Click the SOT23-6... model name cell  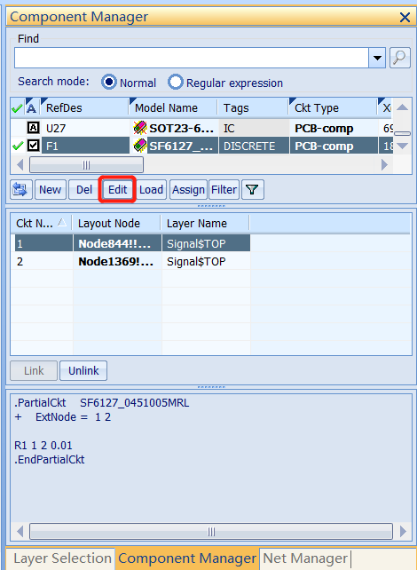click(x=174, y=128)
